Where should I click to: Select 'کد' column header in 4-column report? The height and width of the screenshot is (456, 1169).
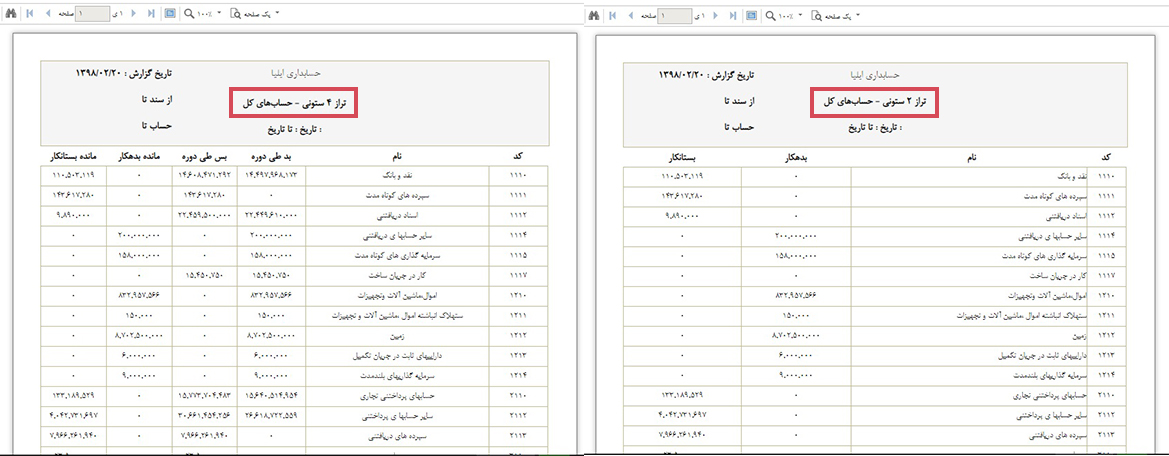click(517, 157)
